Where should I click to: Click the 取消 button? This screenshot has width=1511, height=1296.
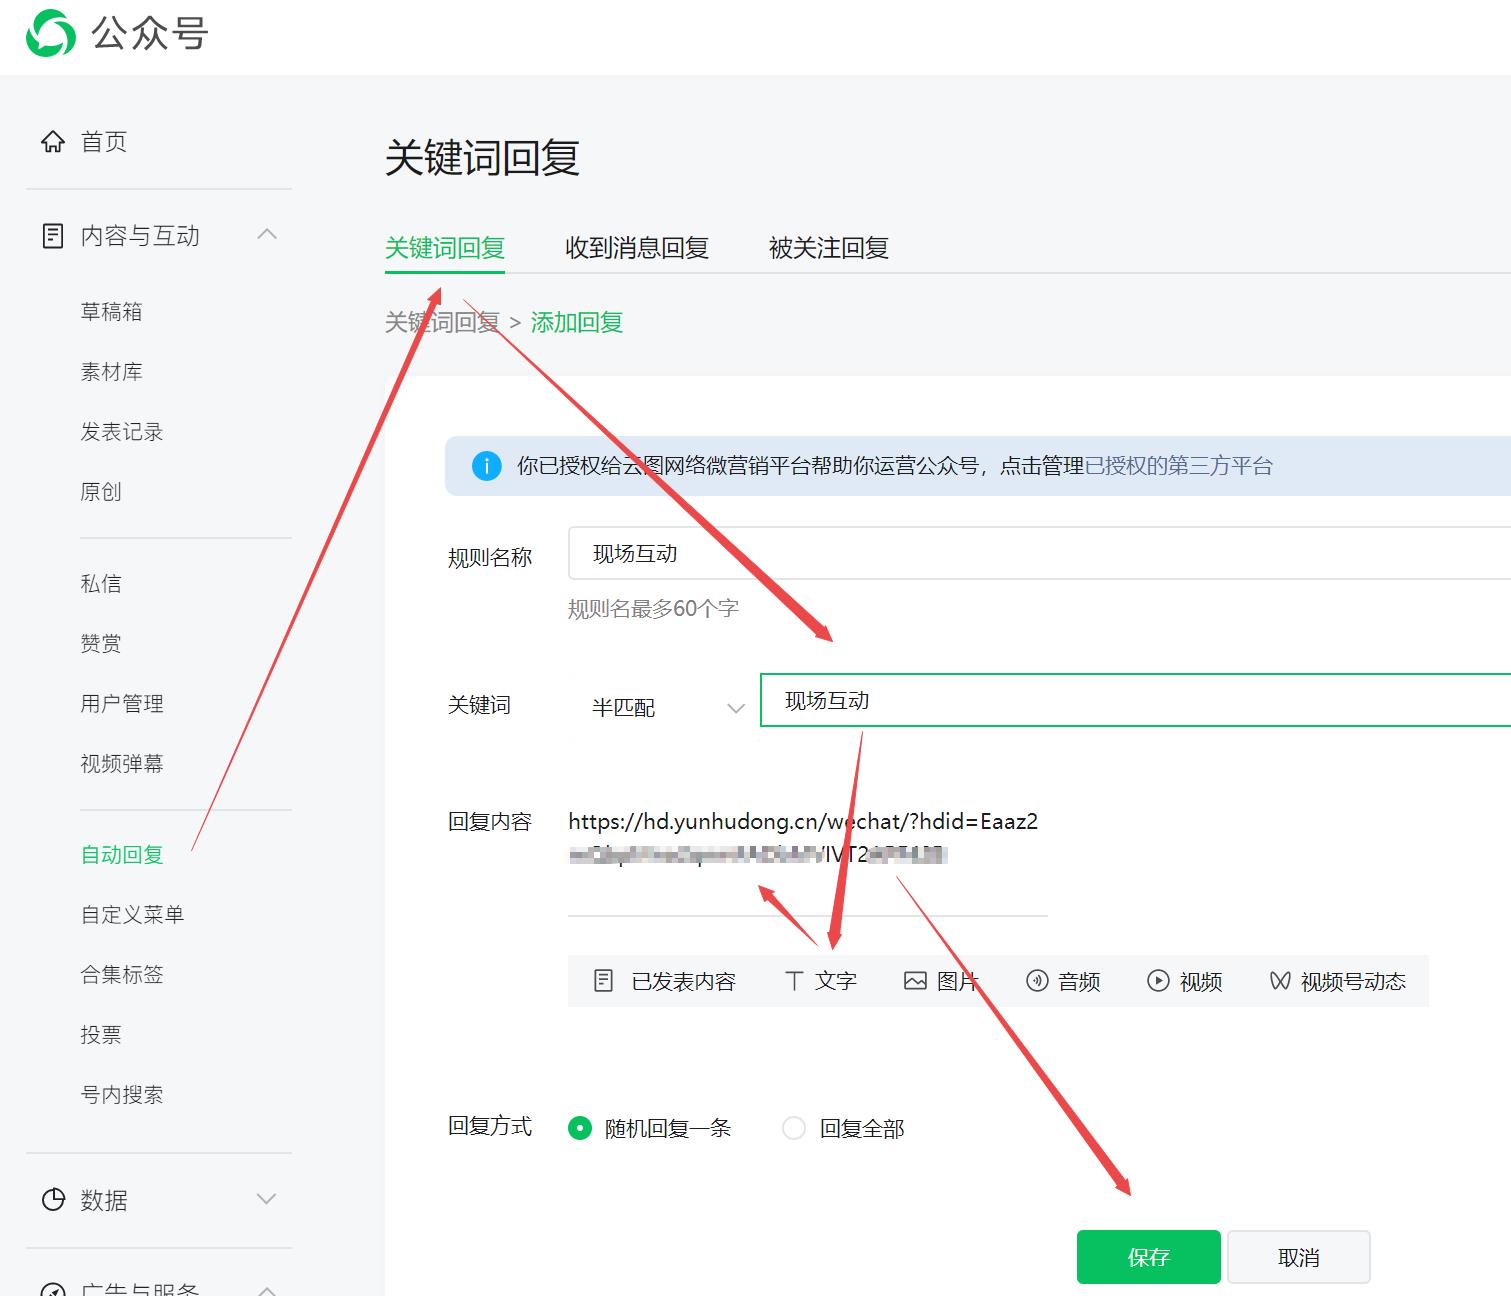1299,1257
